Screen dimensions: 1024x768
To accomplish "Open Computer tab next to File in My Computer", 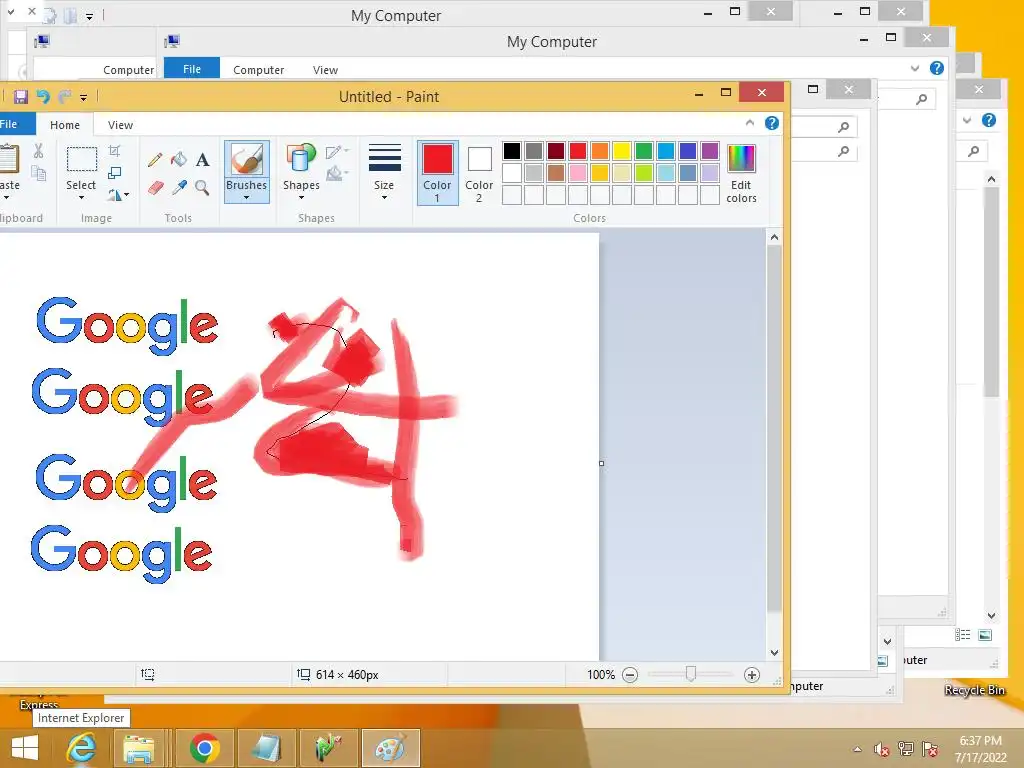I will coord(259,70).
